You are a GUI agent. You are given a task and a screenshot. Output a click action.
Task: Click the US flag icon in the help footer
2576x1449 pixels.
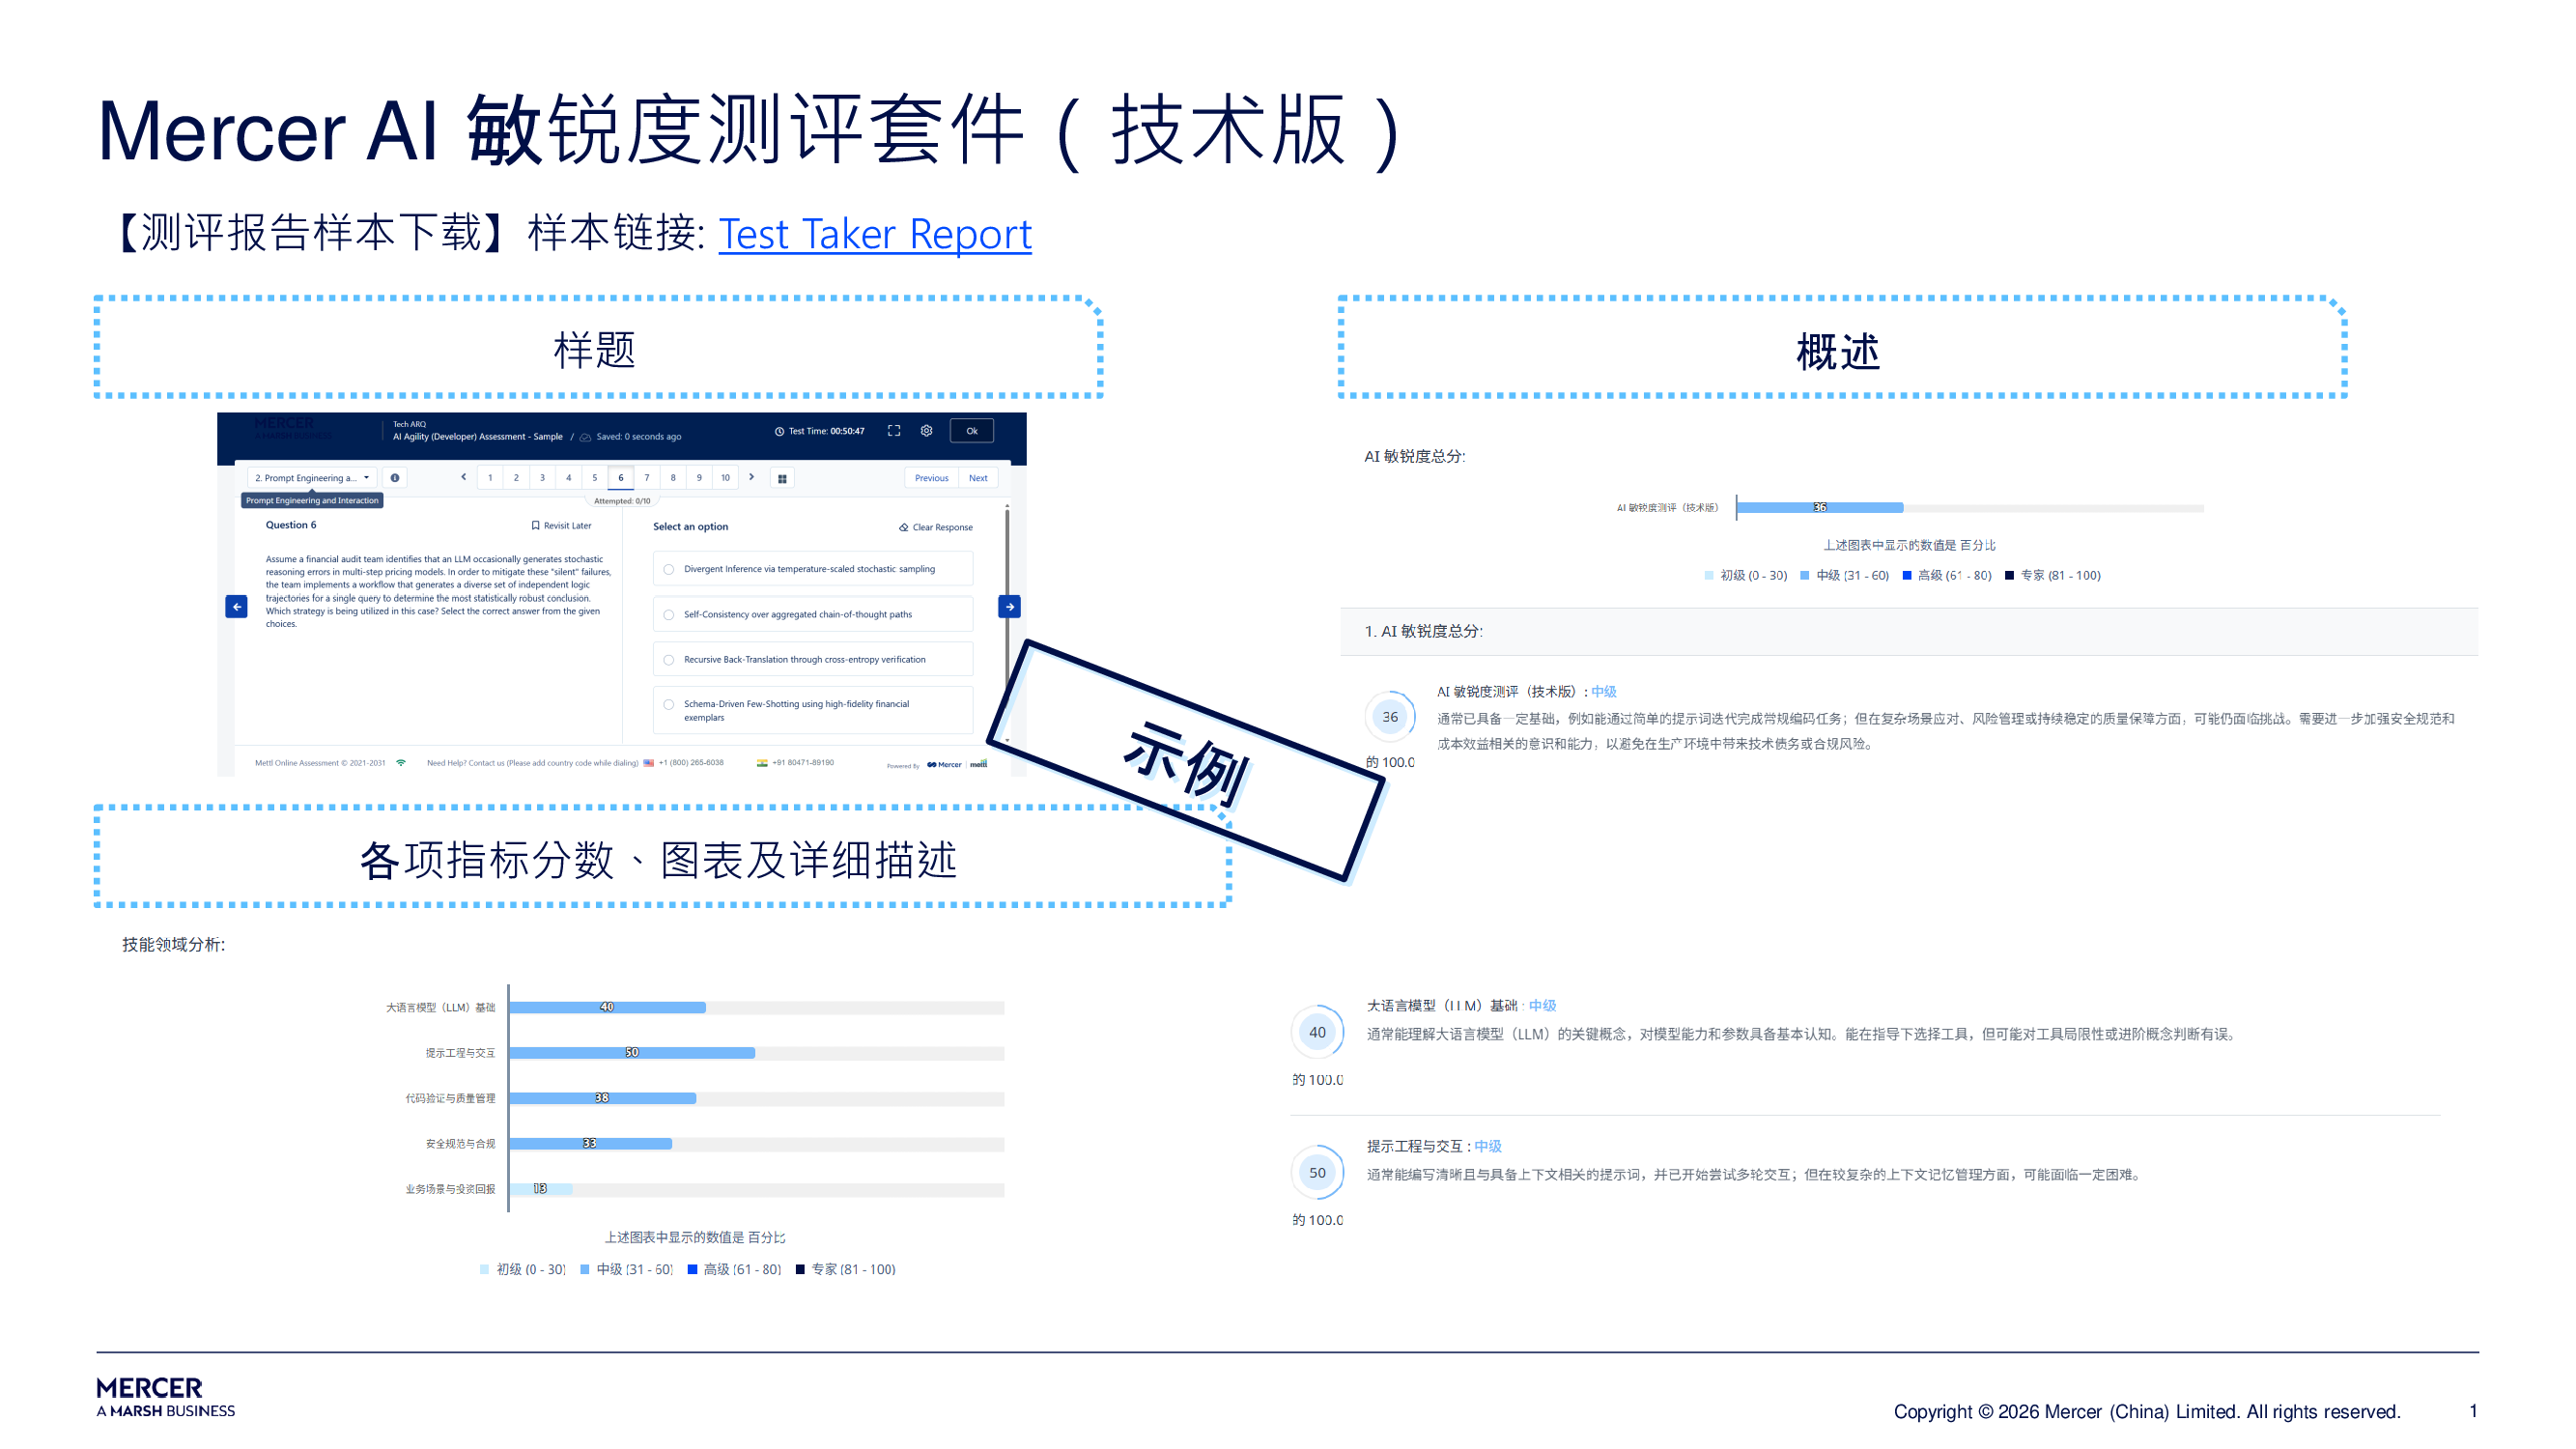pyautogui.click(x=649, y=763)
